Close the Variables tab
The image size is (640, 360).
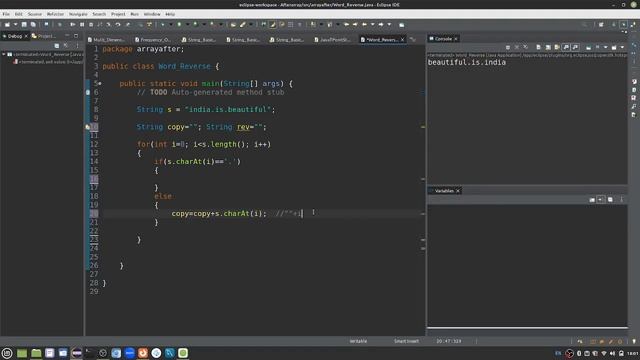458,191
